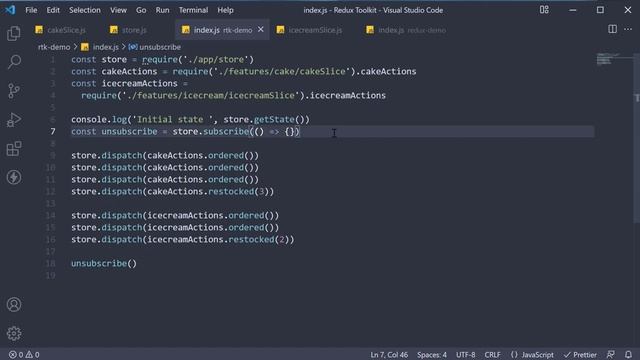Click 'Initial state ' string on line 6
Image resolution: width=640 pixels, height=360 pixels.
(173, 120)
